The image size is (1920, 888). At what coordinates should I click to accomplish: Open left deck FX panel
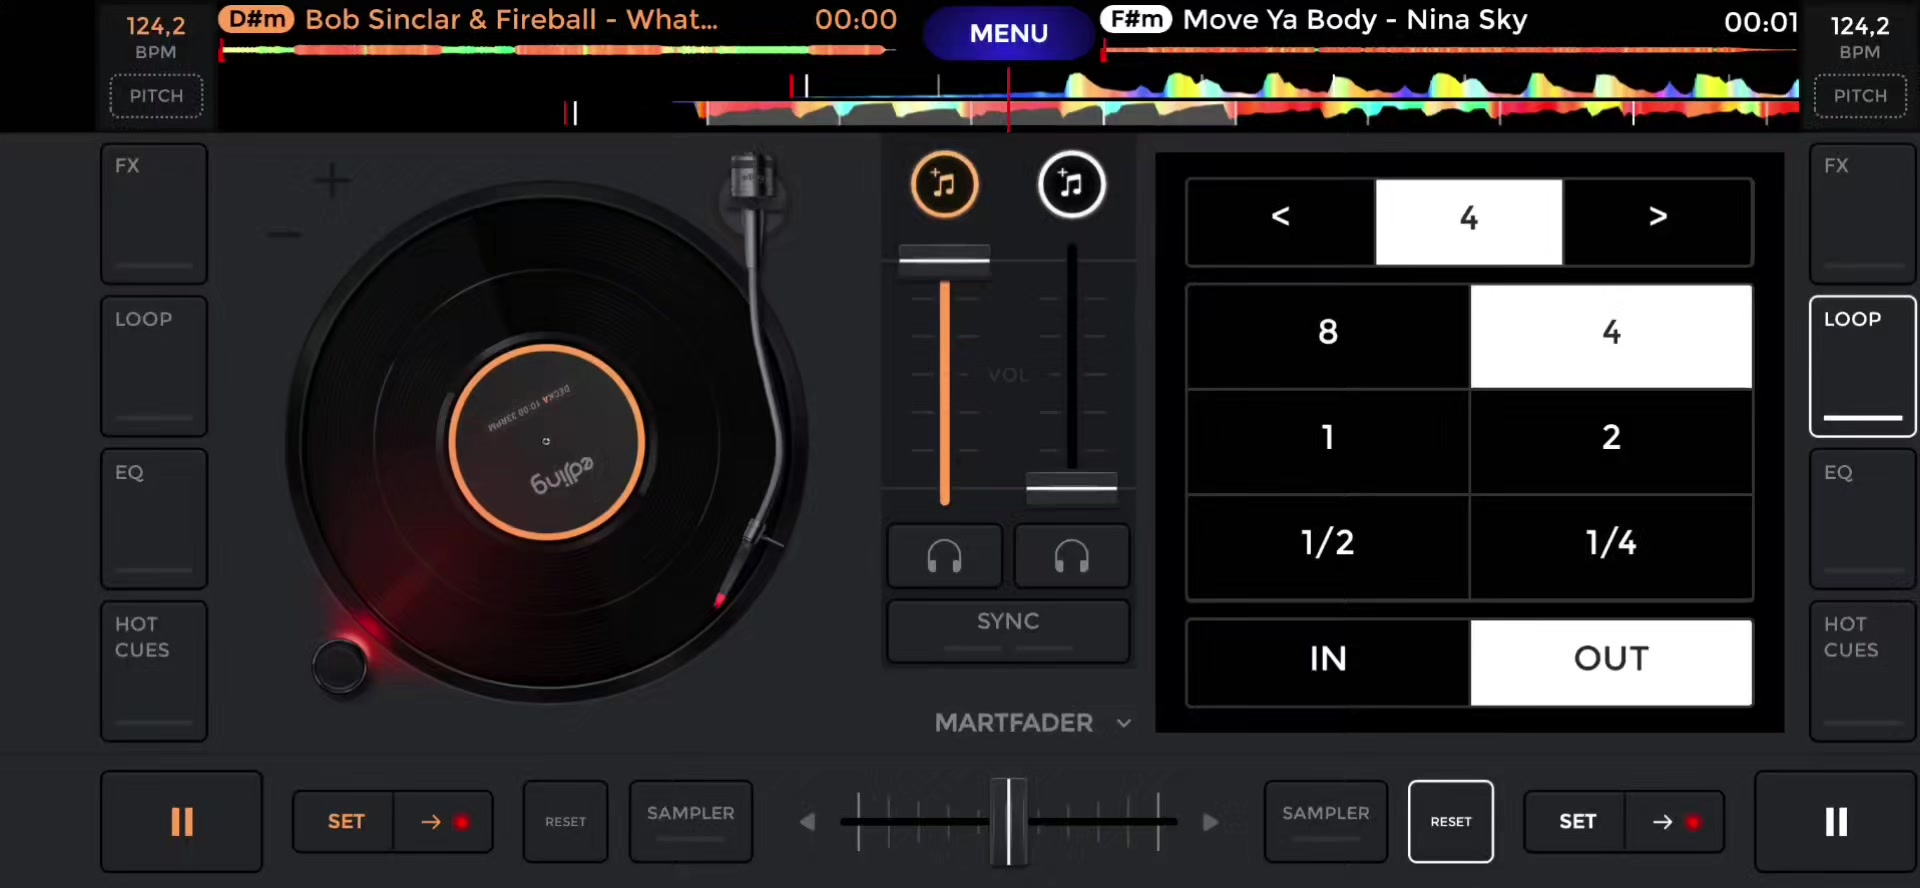point(154,214)
